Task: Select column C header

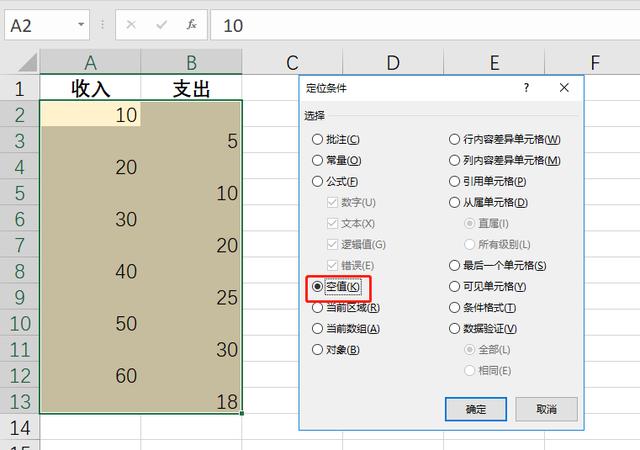Action: click(292, 62)
